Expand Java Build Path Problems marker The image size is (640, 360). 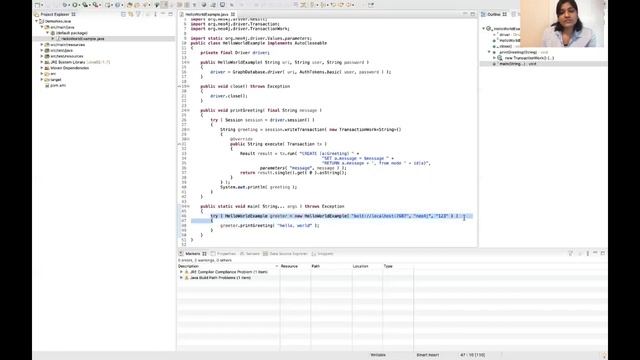pos(181,278)
